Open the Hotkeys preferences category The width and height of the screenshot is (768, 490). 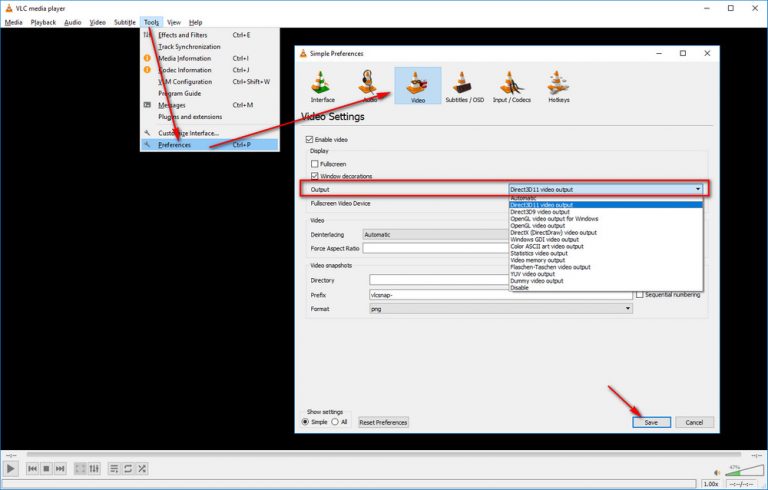click(558, 86)
